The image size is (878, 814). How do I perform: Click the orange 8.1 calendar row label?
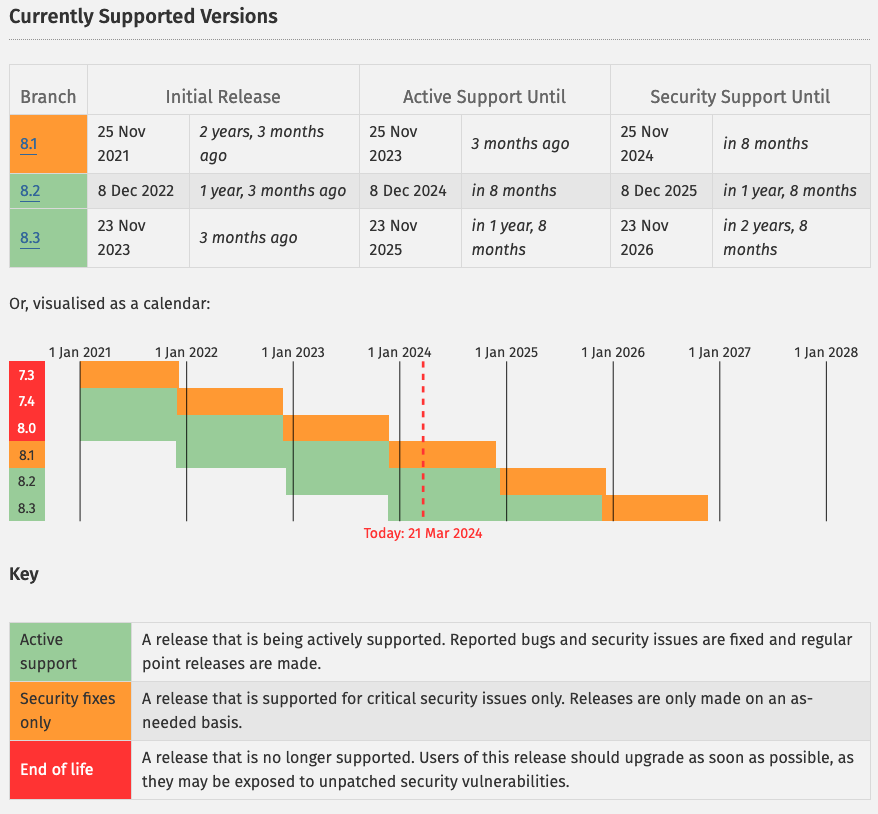point(26,455)
